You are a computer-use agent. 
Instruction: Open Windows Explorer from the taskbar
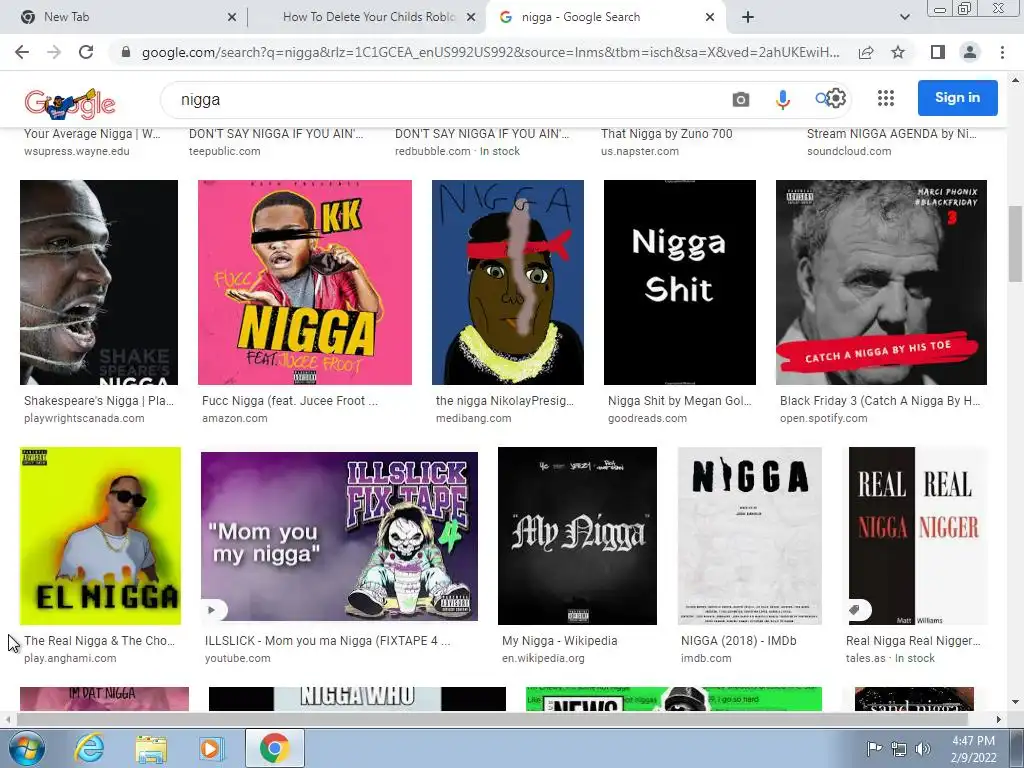151,749
